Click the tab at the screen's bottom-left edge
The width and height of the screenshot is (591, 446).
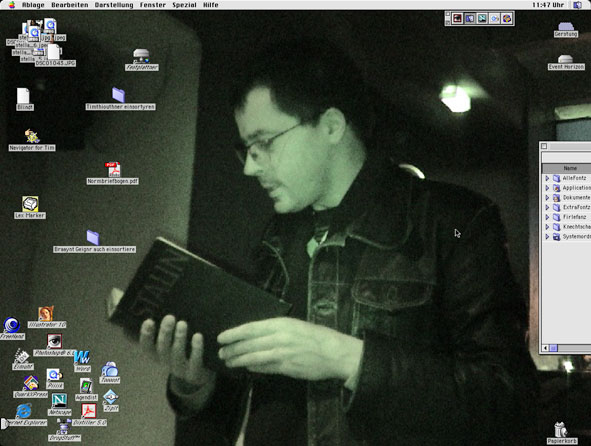[4, 423]
